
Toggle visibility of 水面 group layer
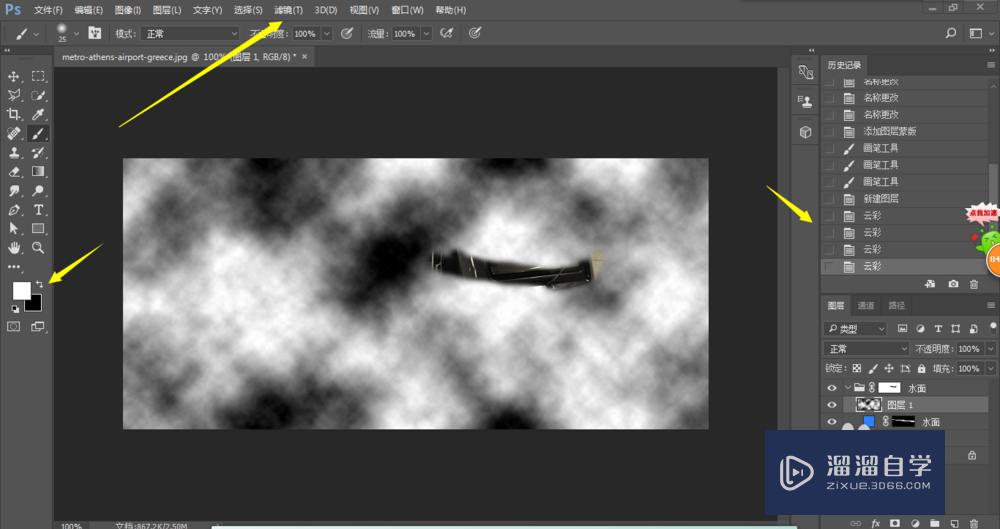tap(832, 388)
